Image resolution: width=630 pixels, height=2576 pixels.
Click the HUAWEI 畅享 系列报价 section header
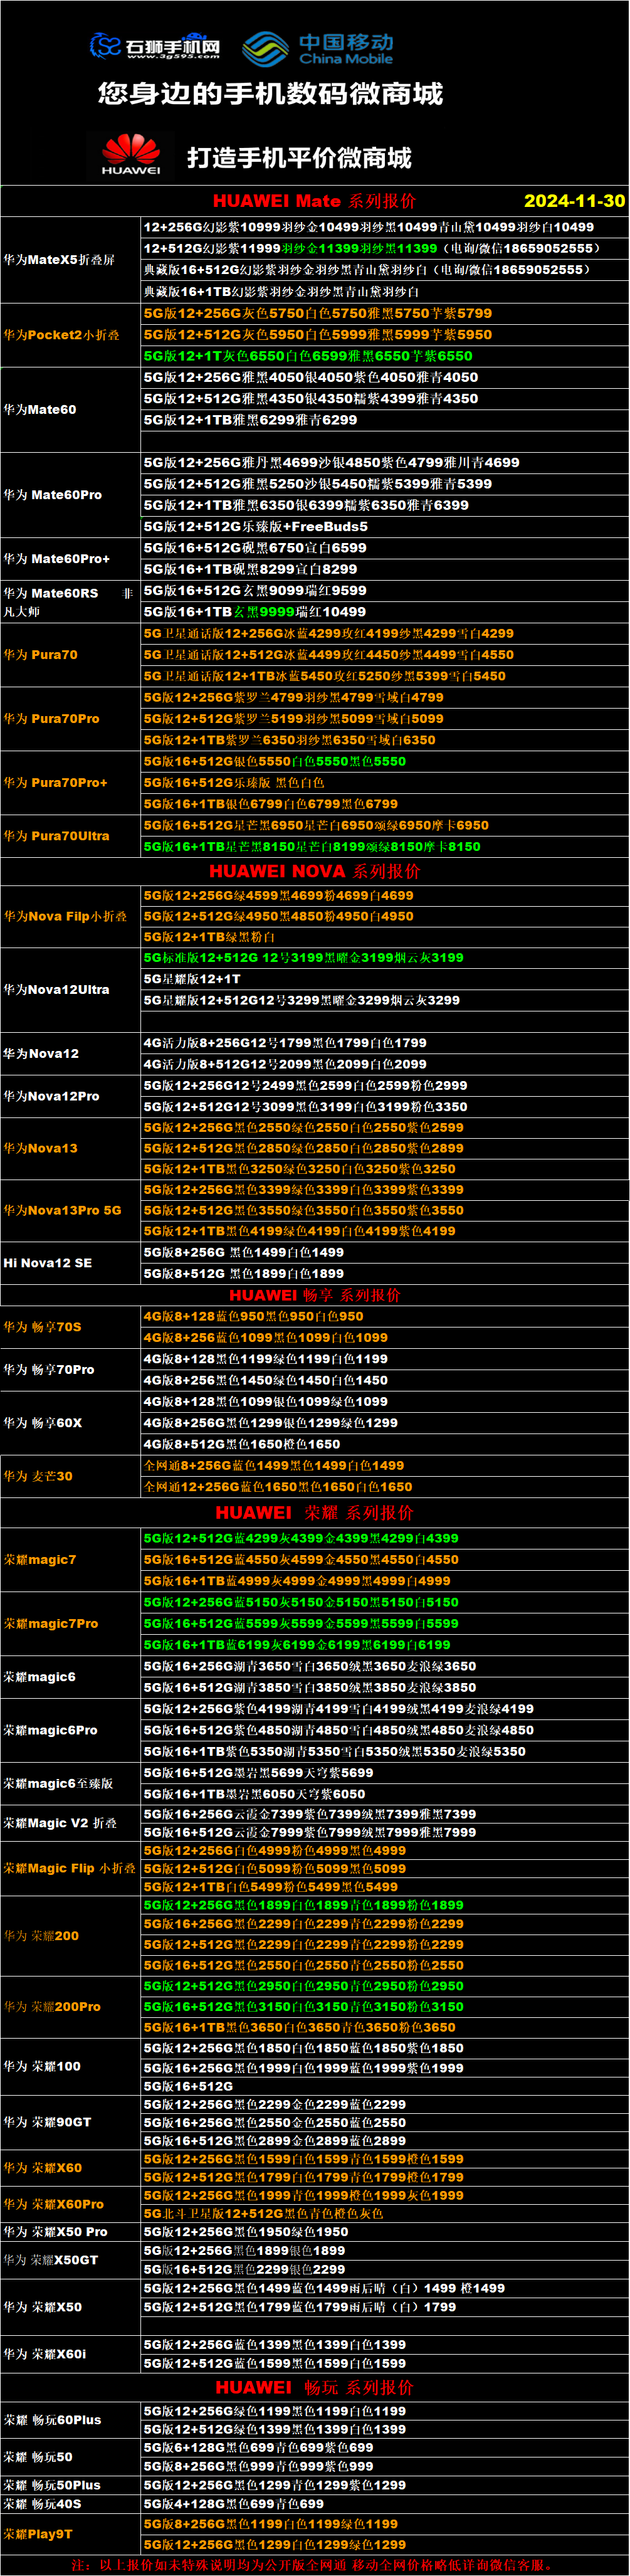point(314,1295)
